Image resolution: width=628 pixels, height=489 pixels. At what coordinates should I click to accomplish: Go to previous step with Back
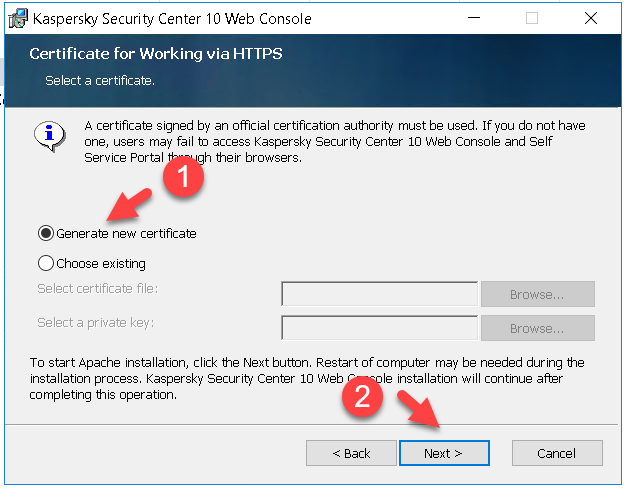click(x=351, y=453)
